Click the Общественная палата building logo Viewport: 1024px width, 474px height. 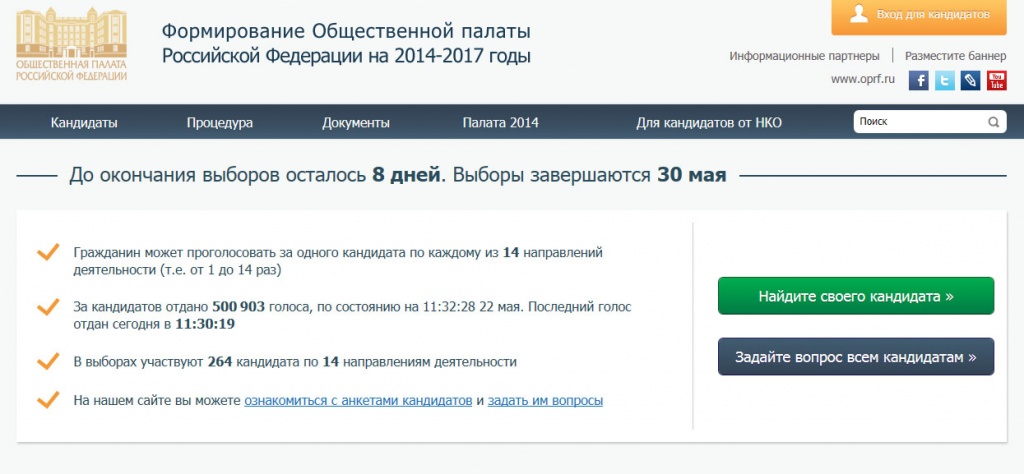[x=71, y=44]
